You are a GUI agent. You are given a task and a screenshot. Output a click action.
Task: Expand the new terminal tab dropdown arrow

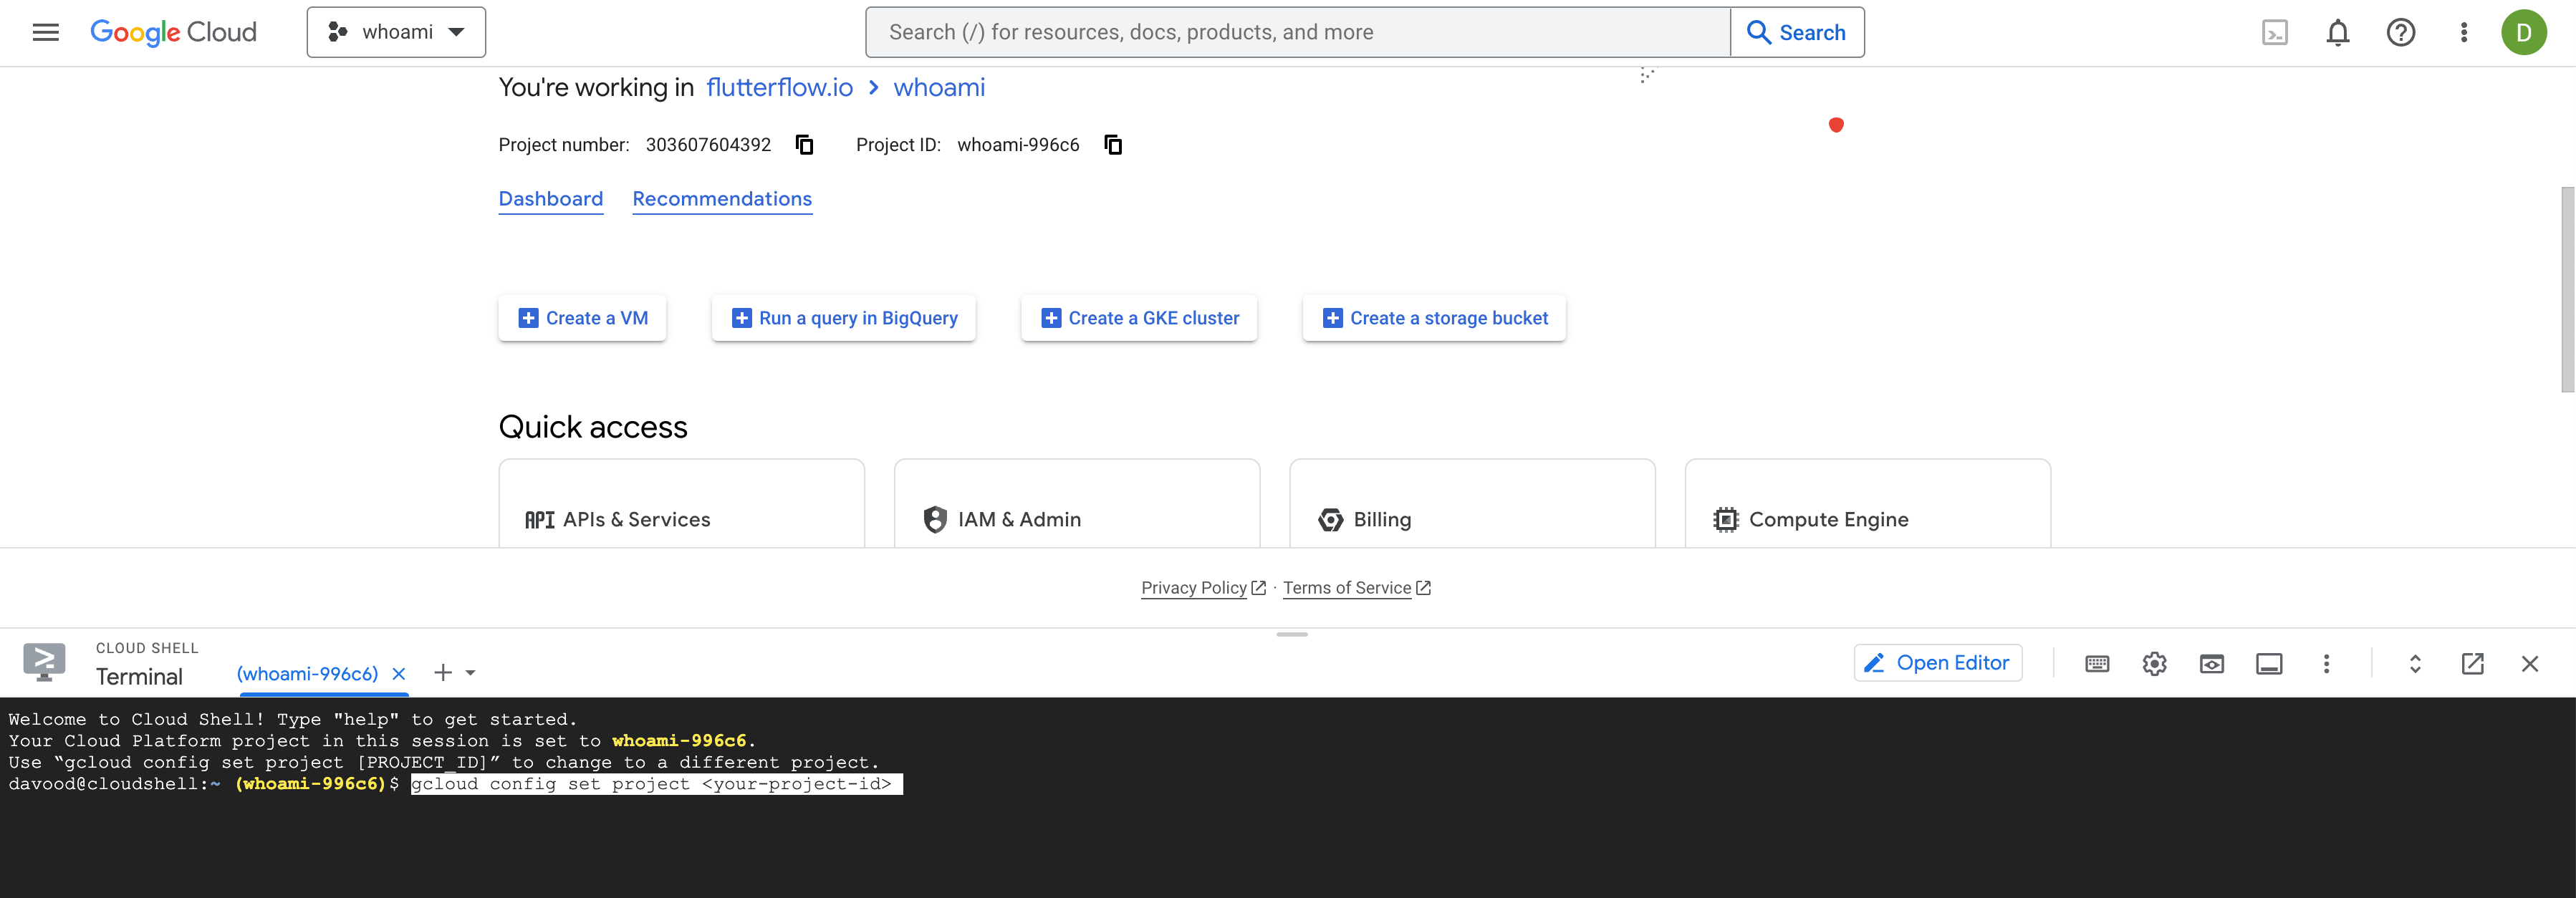tap(471, 673)
